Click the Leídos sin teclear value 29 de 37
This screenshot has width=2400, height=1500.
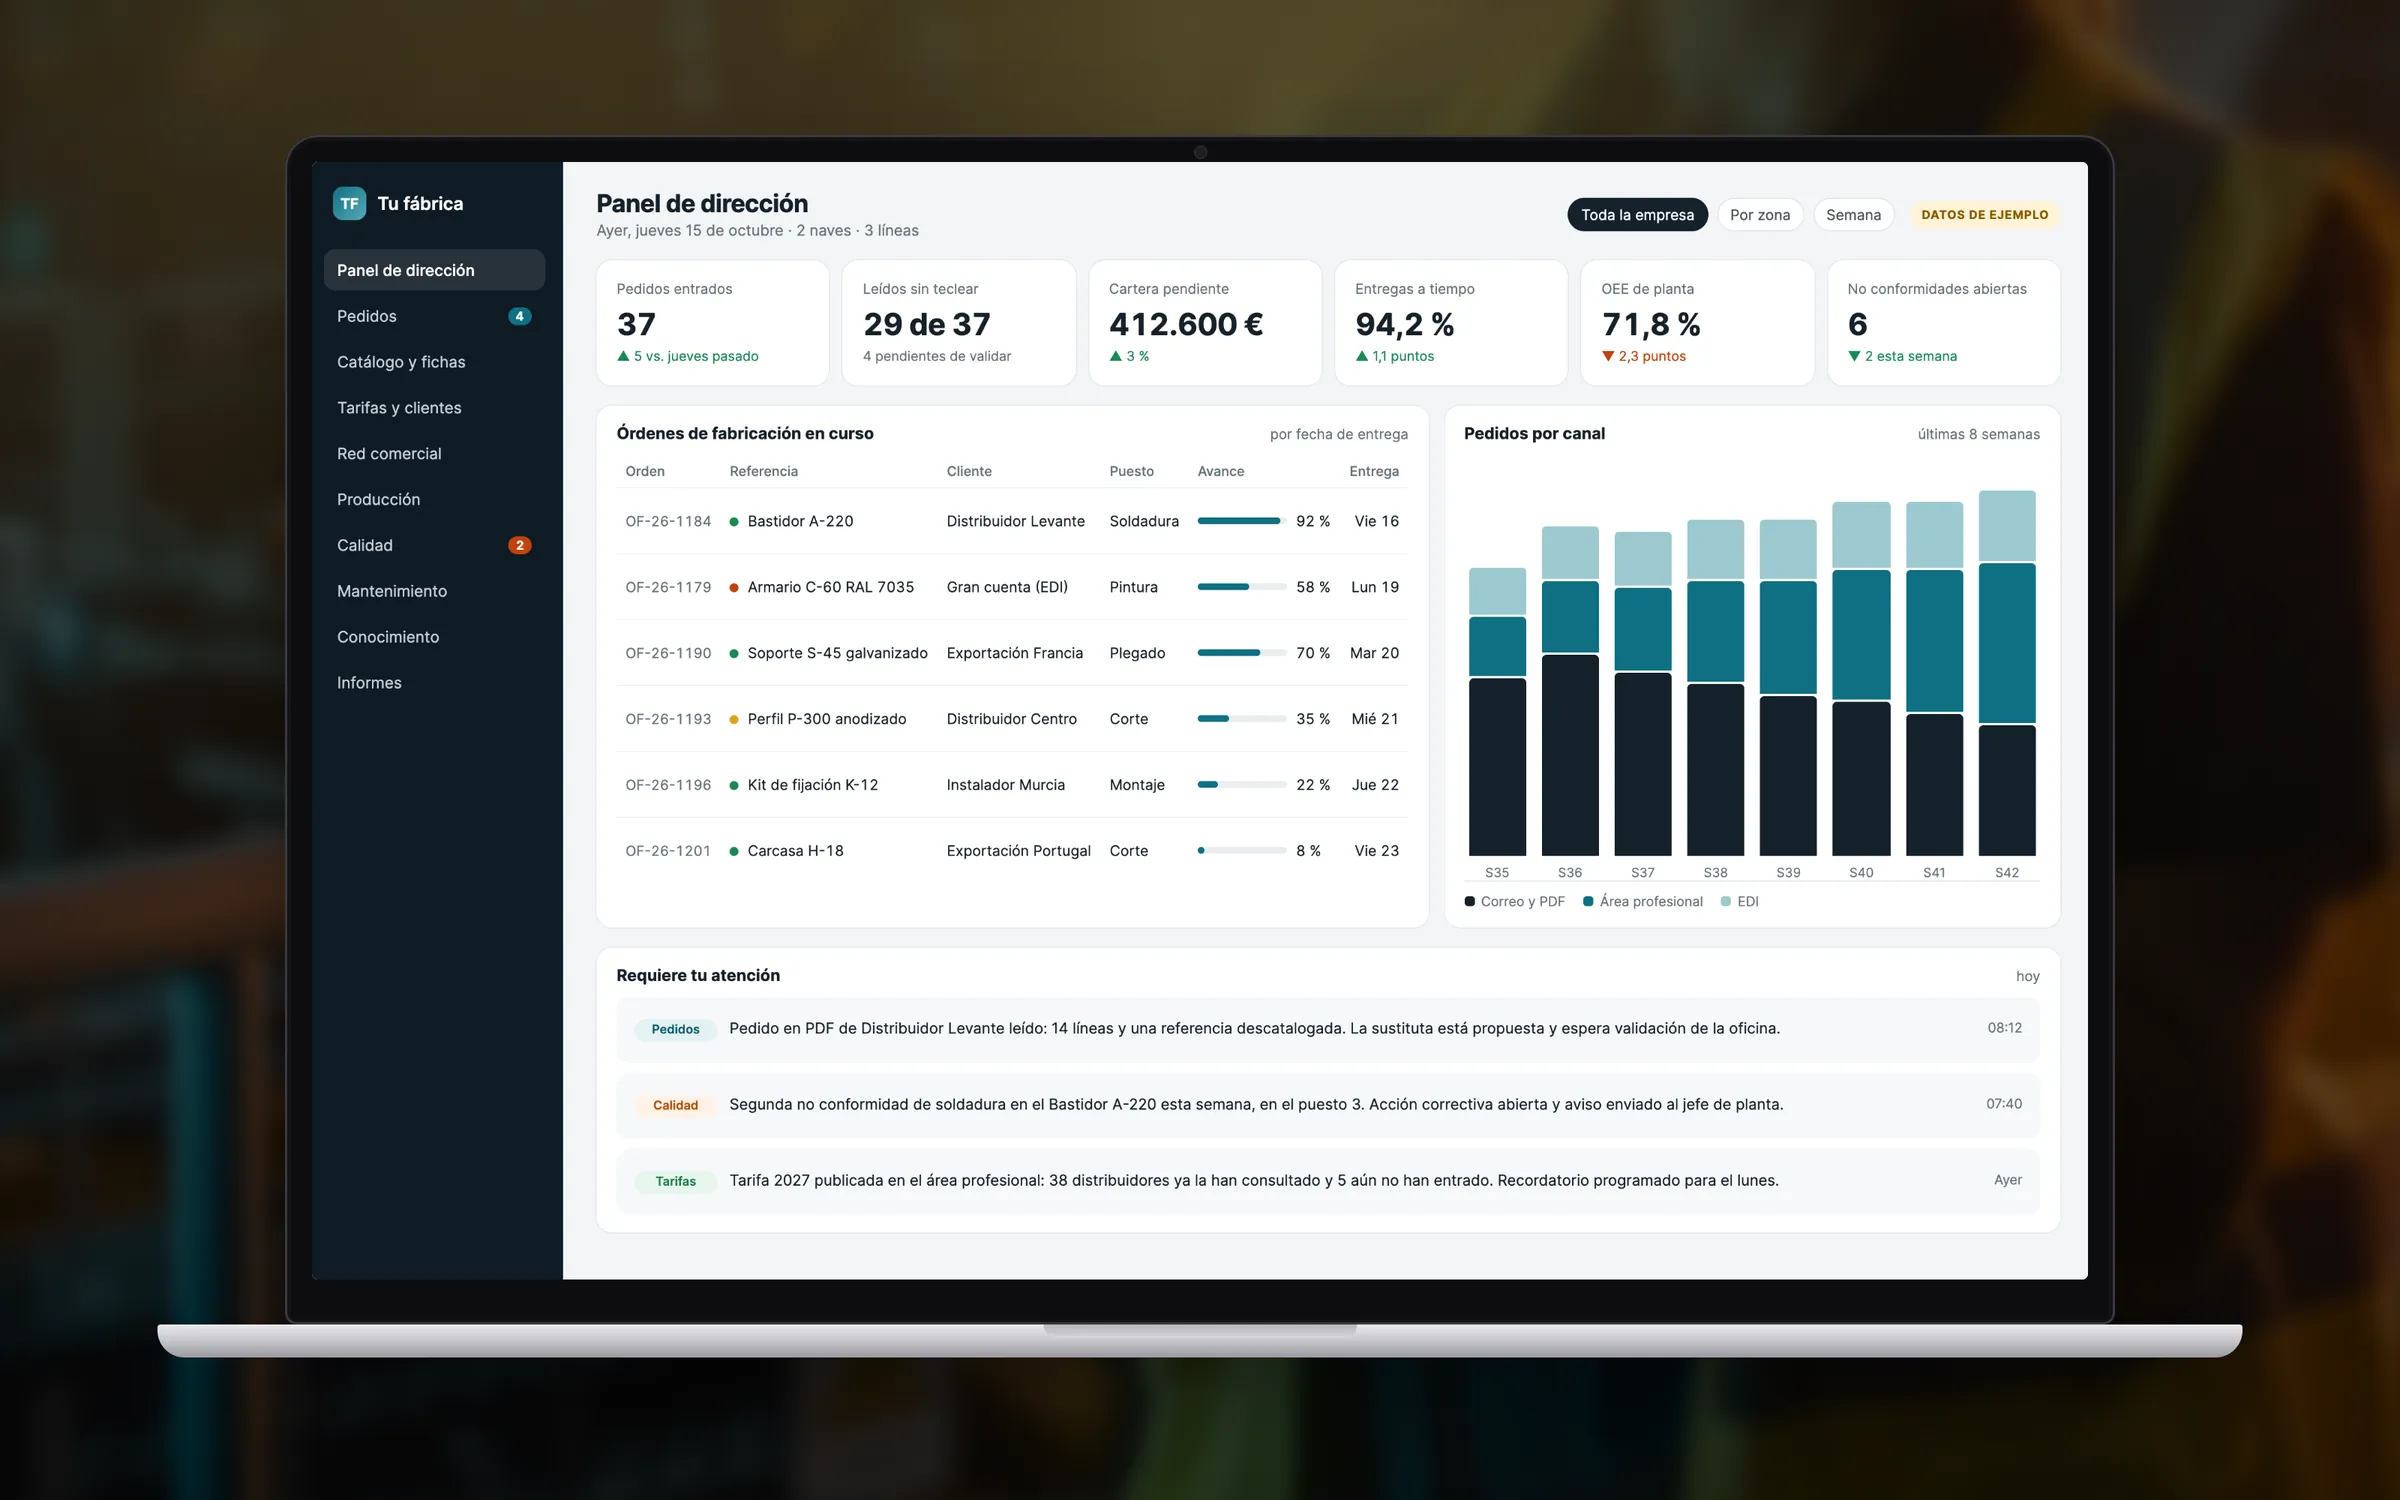click(927, 324)
